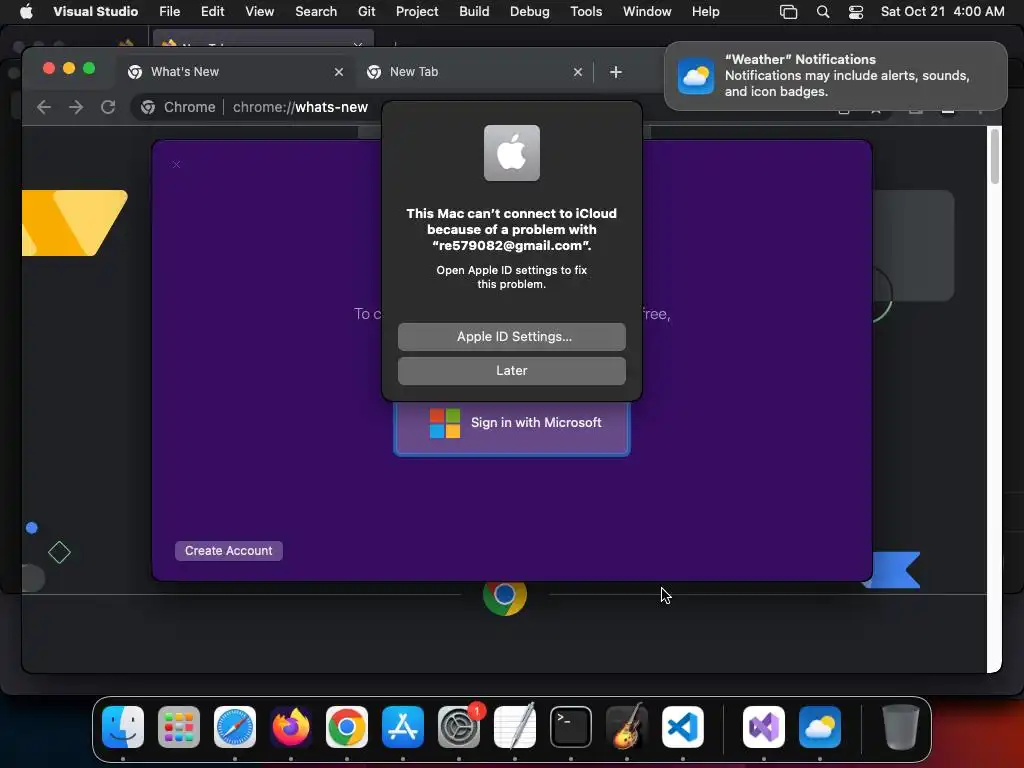The width and height of the screenshot is (1024, 768).
Task: Close the New Tab tab
Action: 577,72
